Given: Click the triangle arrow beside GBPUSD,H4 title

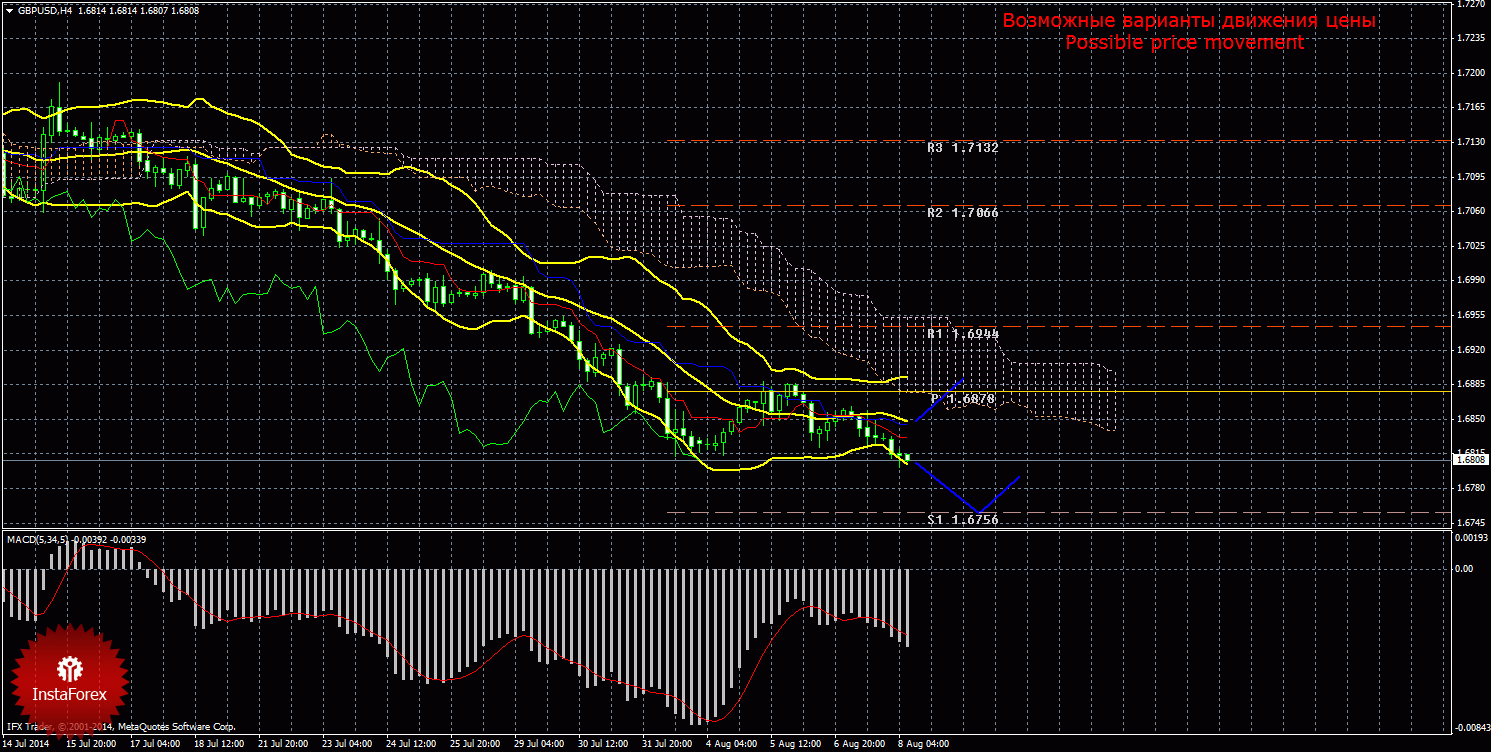Looking at the screenshot, I should (x=8, y=10).
